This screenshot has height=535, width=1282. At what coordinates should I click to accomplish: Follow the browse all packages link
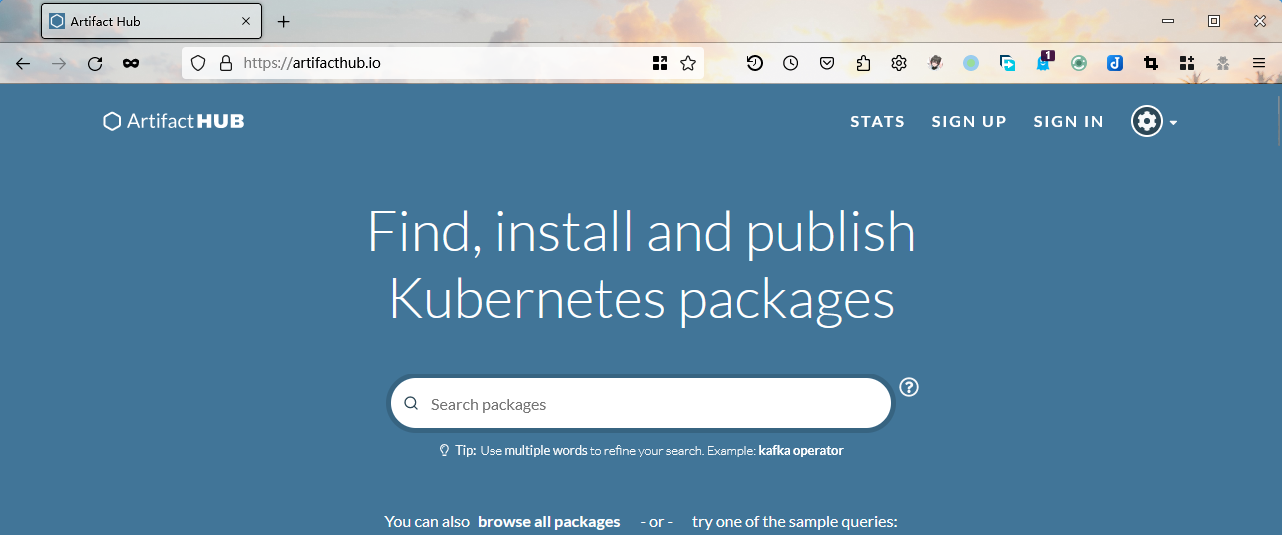click(549, 522)
